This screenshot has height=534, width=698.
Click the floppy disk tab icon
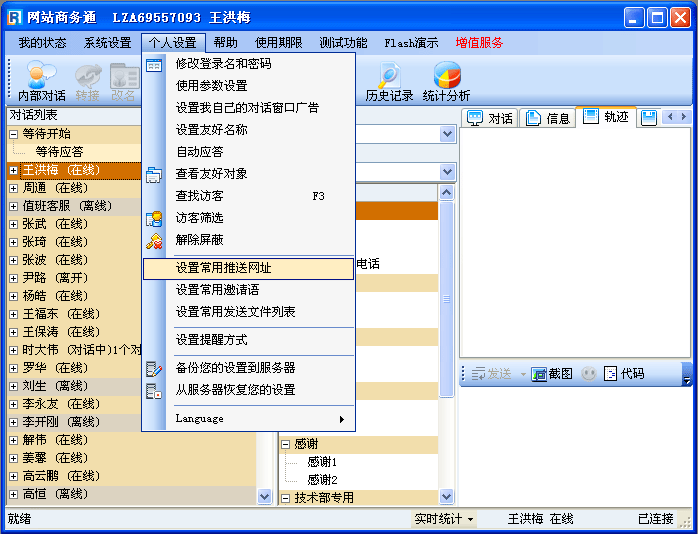[648, 118]
